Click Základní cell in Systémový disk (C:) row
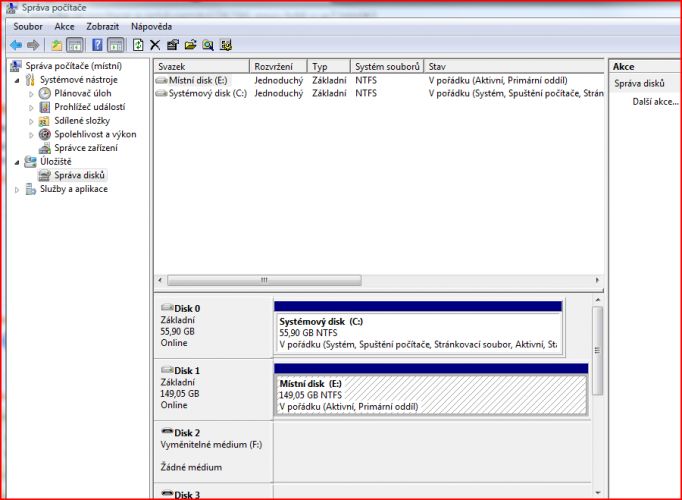The image size is (682, 500). pos(329,93)
